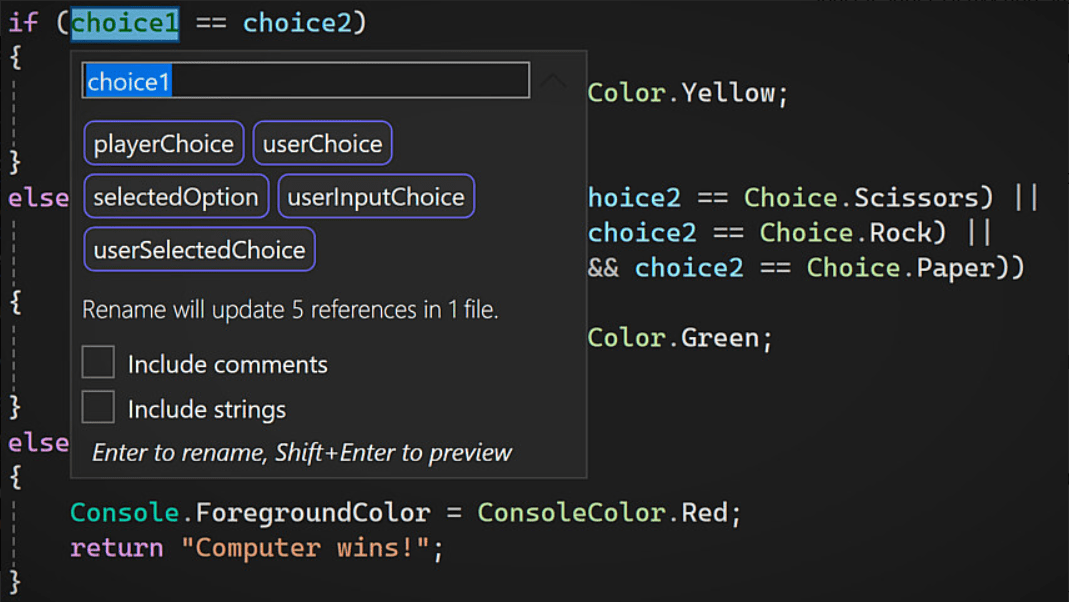This screenshot has height=602, width=1069.
Task: Select the playerChoice rename suggestion
Action: point(163,143)
